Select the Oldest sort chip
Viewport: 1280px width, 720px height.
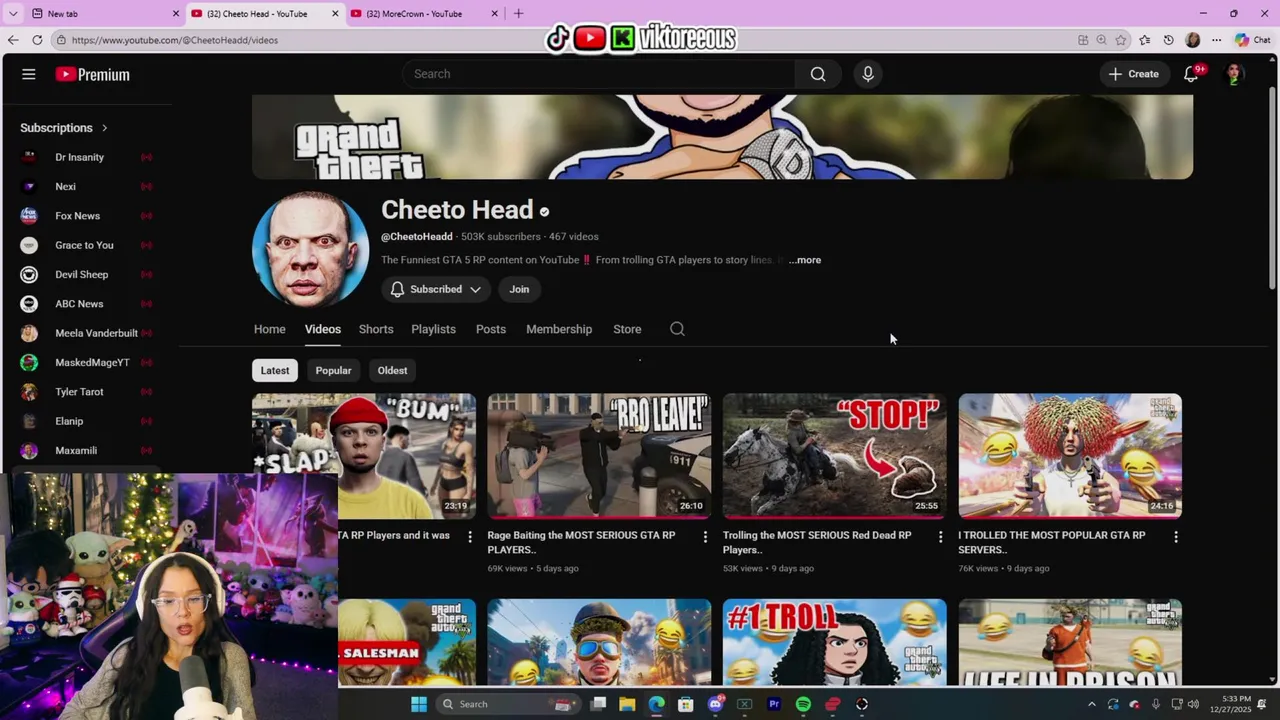(x=392, y=370)
